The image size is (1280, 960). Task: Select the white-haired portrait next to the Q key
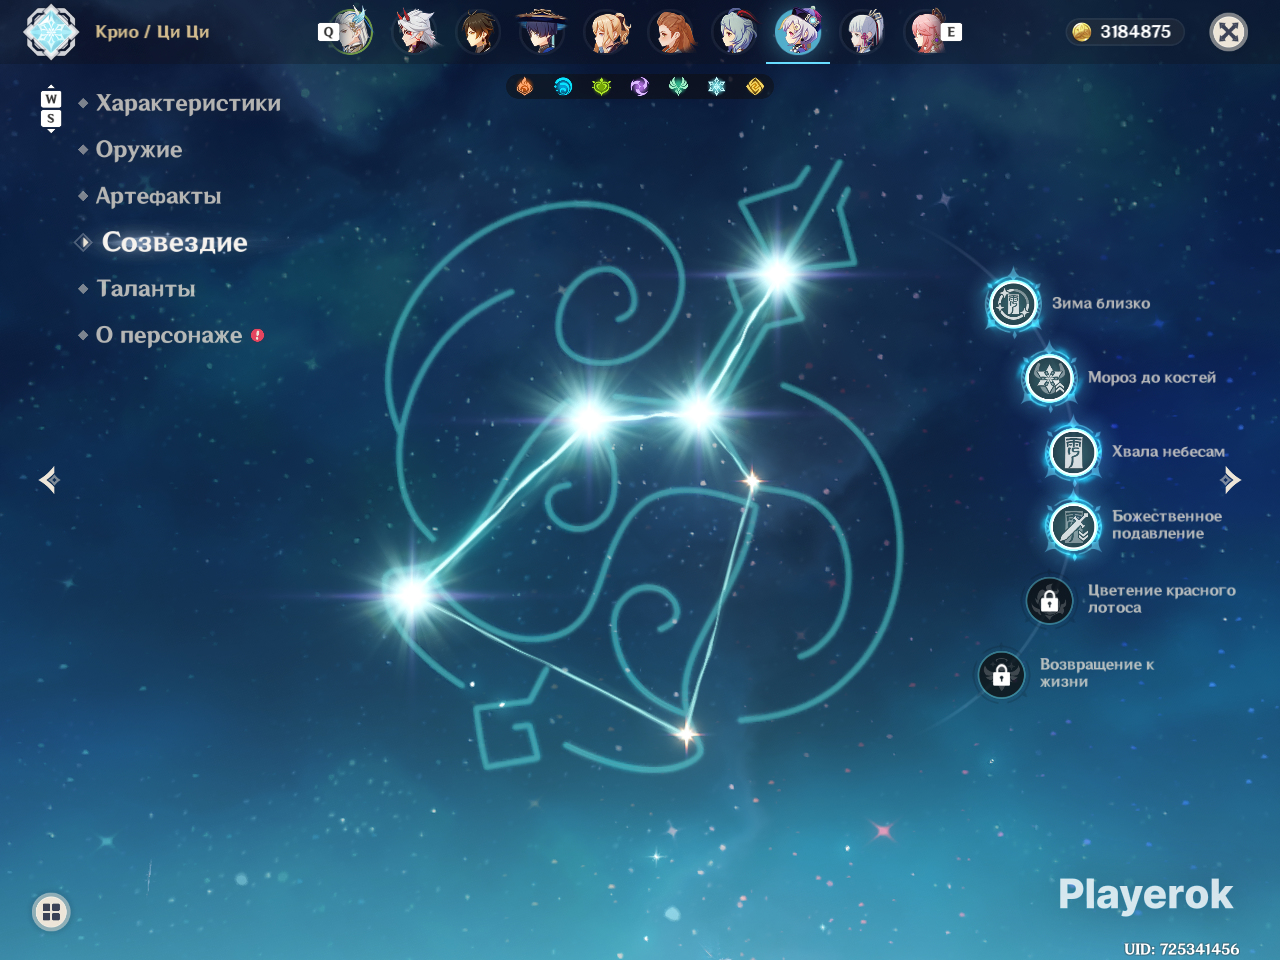(353, 31)
